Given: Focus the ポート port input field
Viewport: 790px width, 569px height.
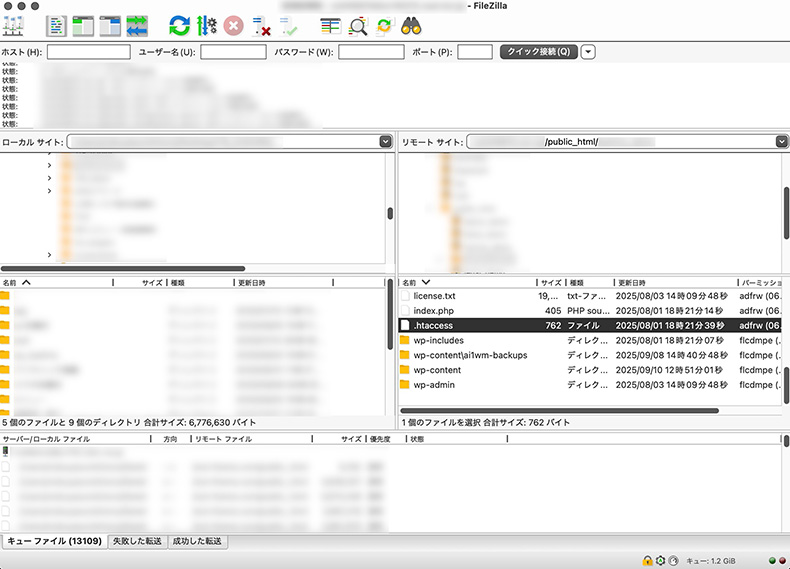Looking at the screenshot, I should pyautogui.click(x=475, y=52).
